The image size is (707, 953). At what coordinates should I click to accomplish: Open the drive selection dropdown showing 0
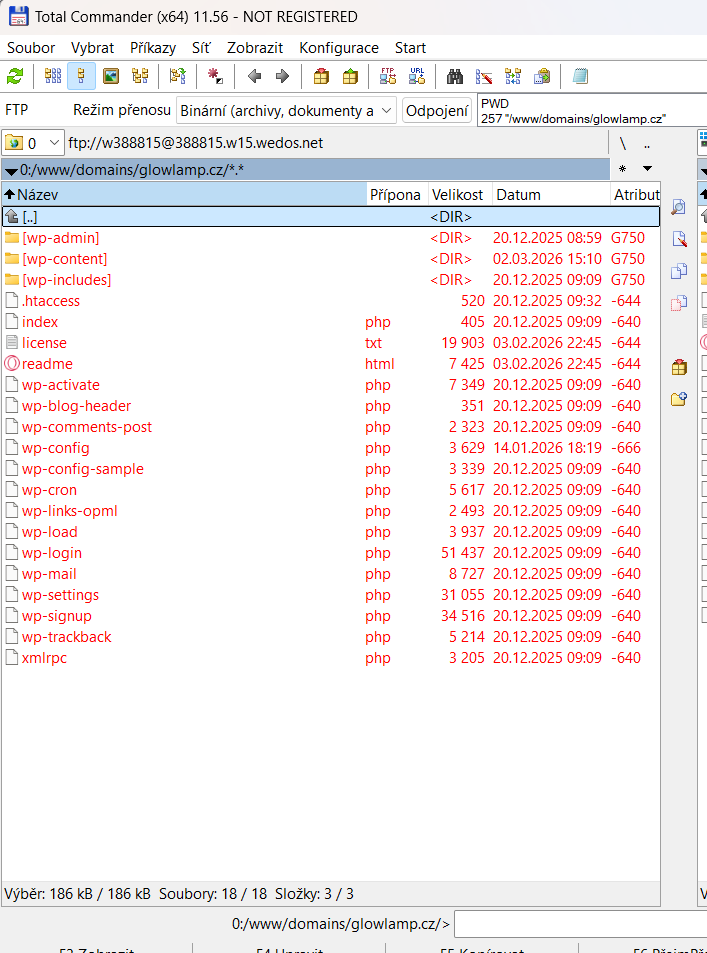point(33,143)
